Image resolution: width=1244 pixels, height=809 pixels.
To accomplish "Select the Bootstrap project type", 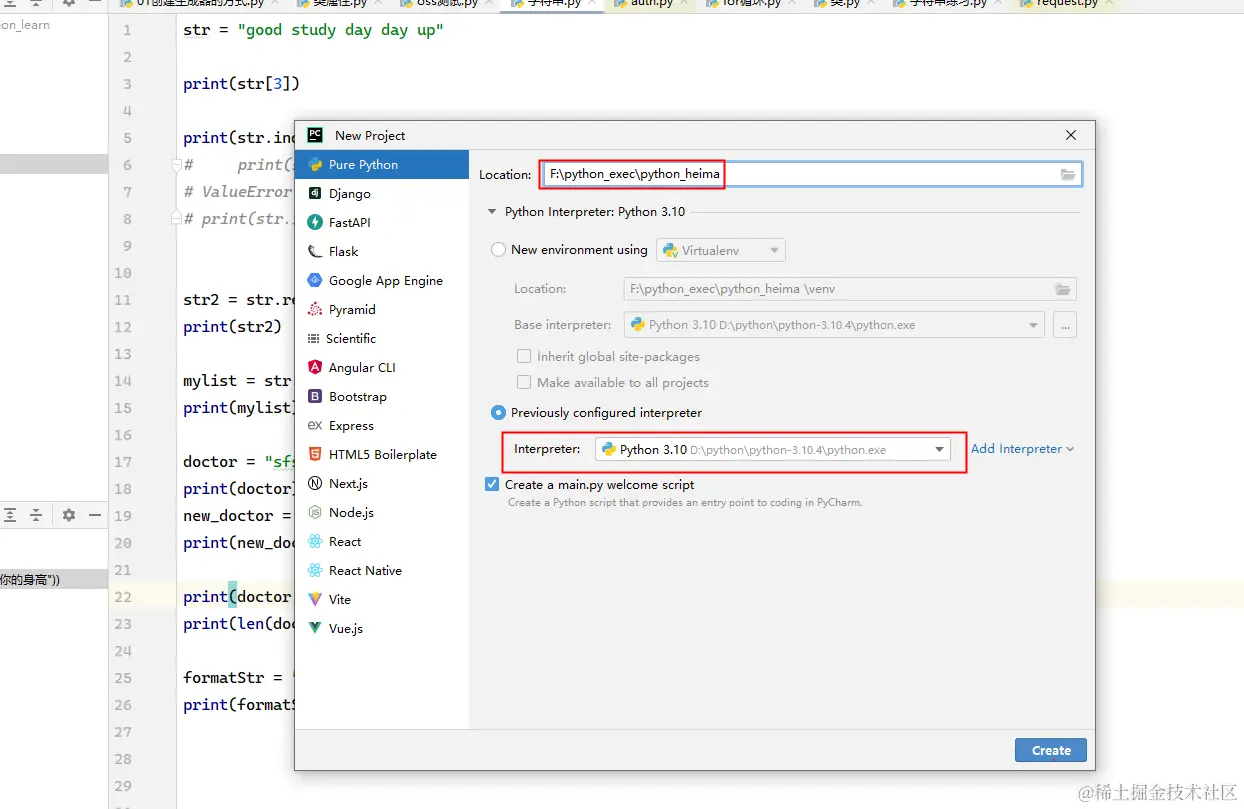I will (382, 397).
